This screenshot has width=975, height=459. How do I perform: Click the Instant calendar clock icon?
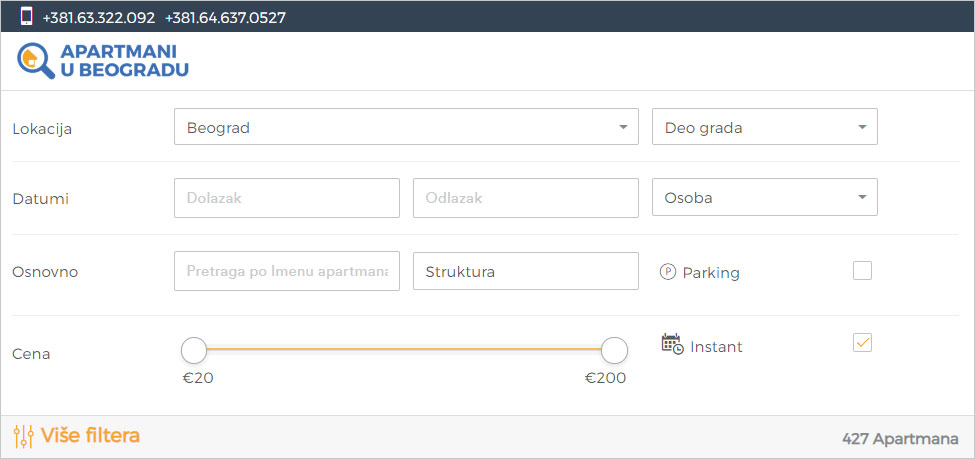click(672, 344)
